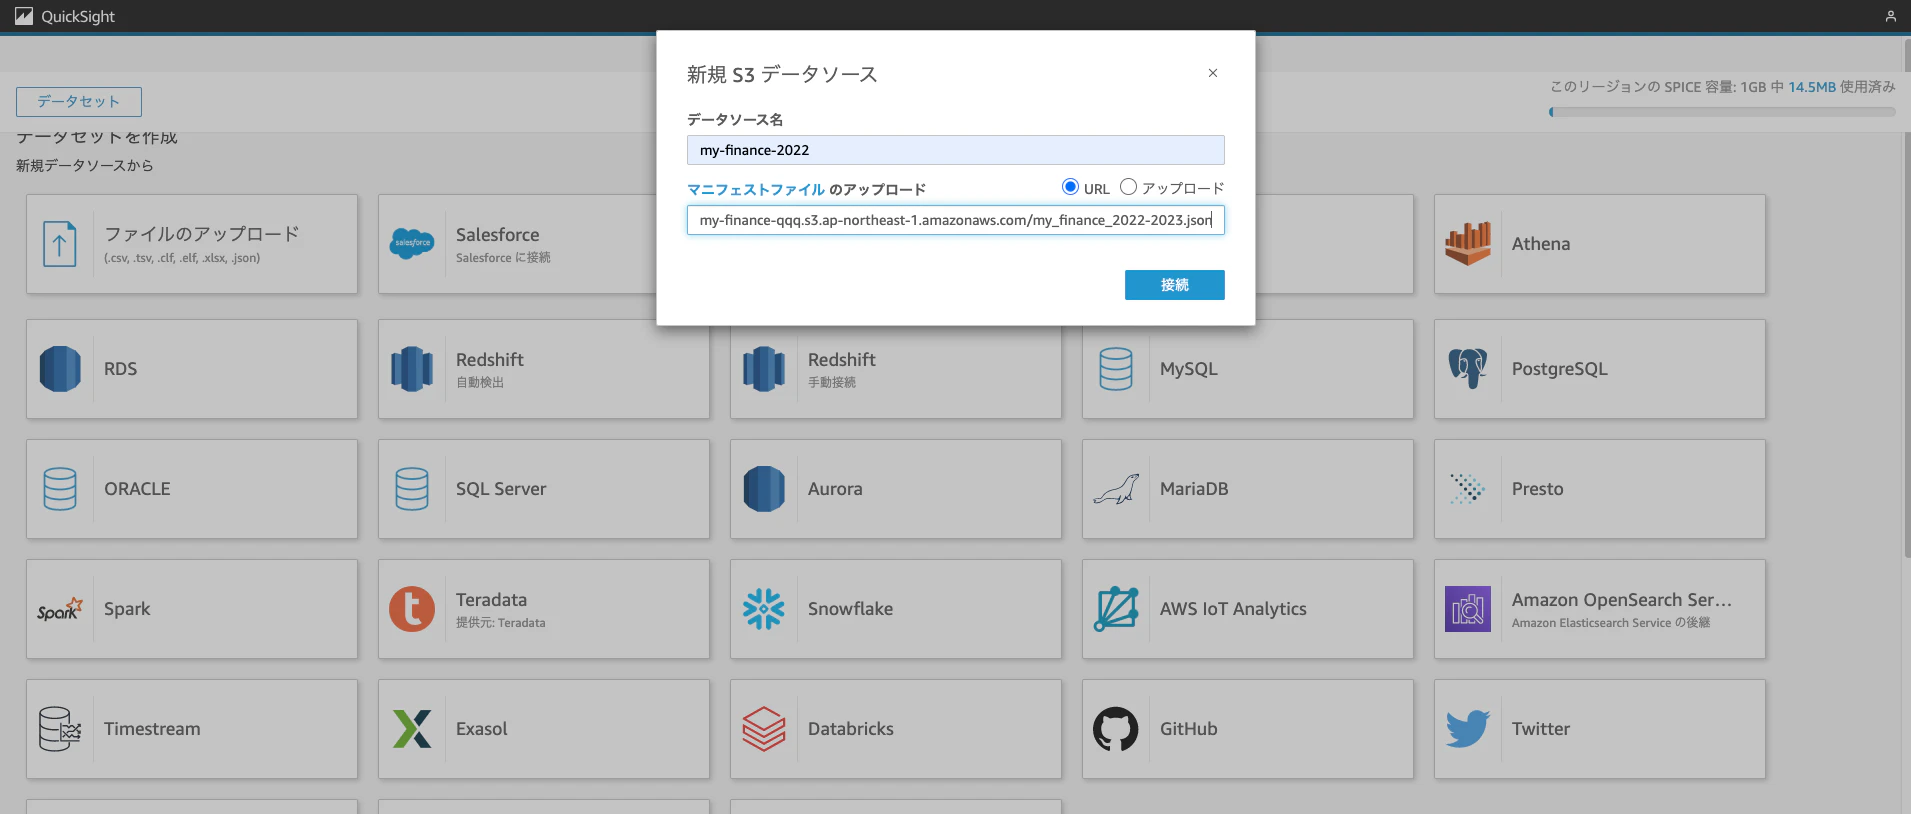
Task: Click the AWS IoT Analytics icon
Action: point(1116,609)
